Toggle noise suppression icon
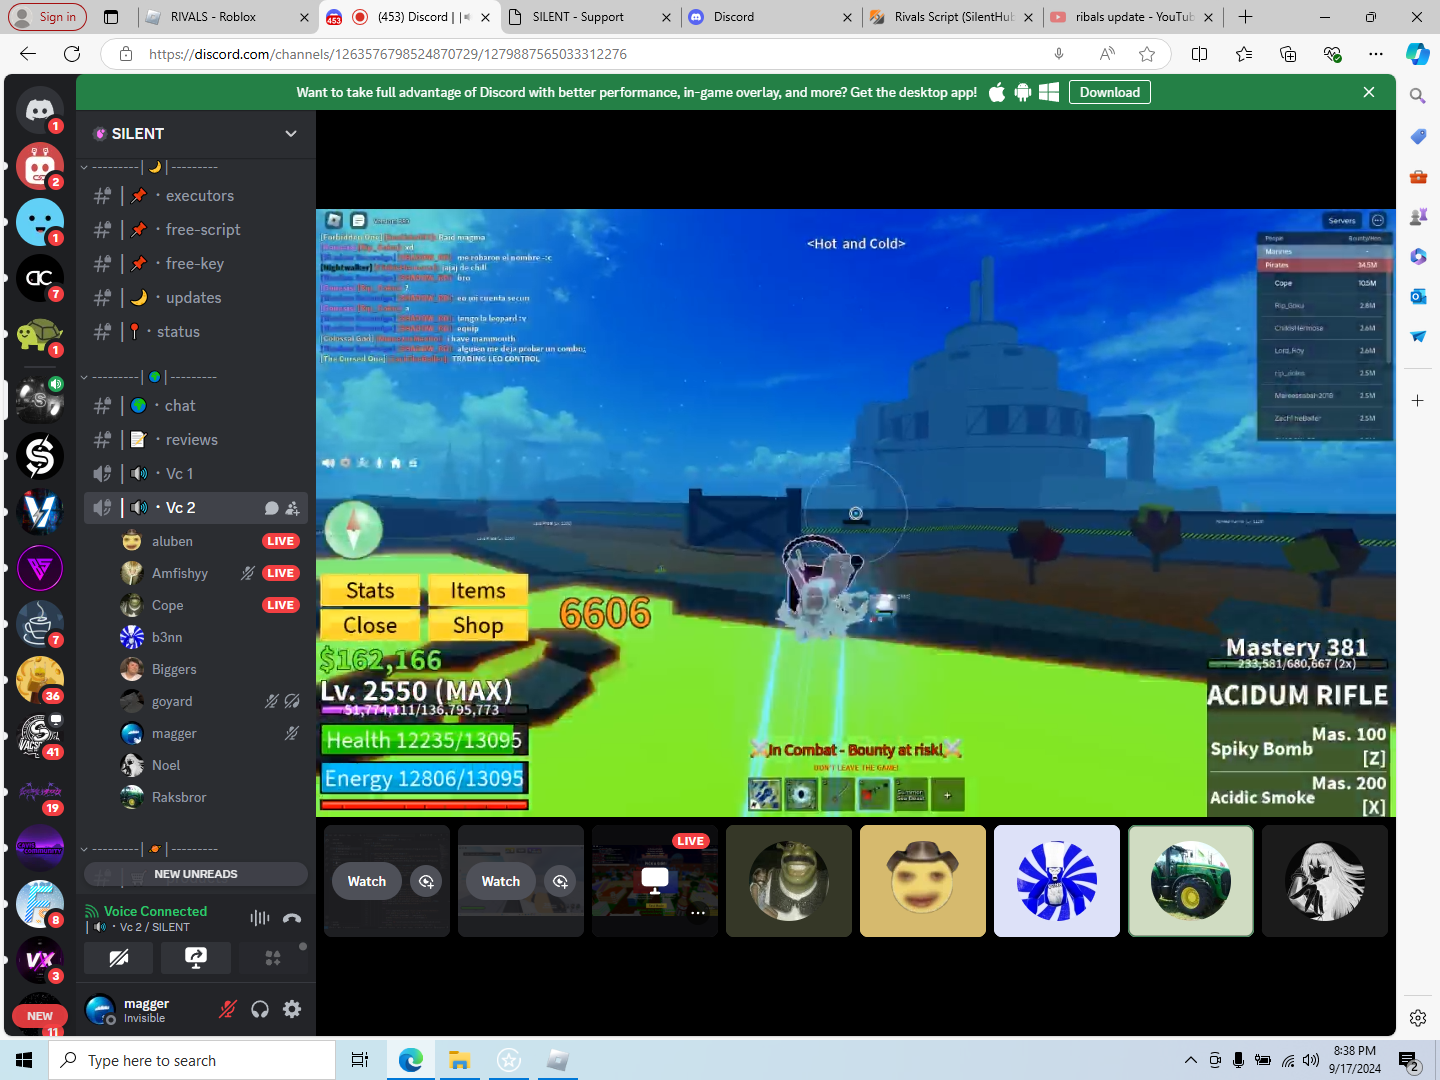 [260, 918]
